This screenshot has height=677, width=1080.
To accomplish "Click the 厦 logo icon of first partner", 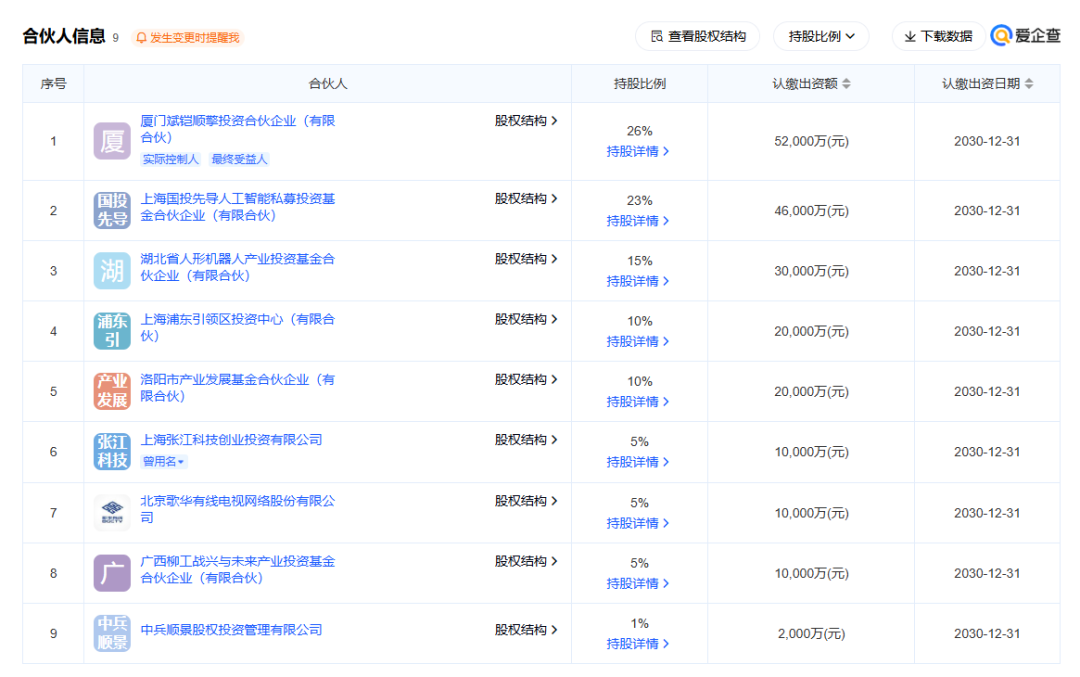I will pyautogui.click(x=112, y=141).
